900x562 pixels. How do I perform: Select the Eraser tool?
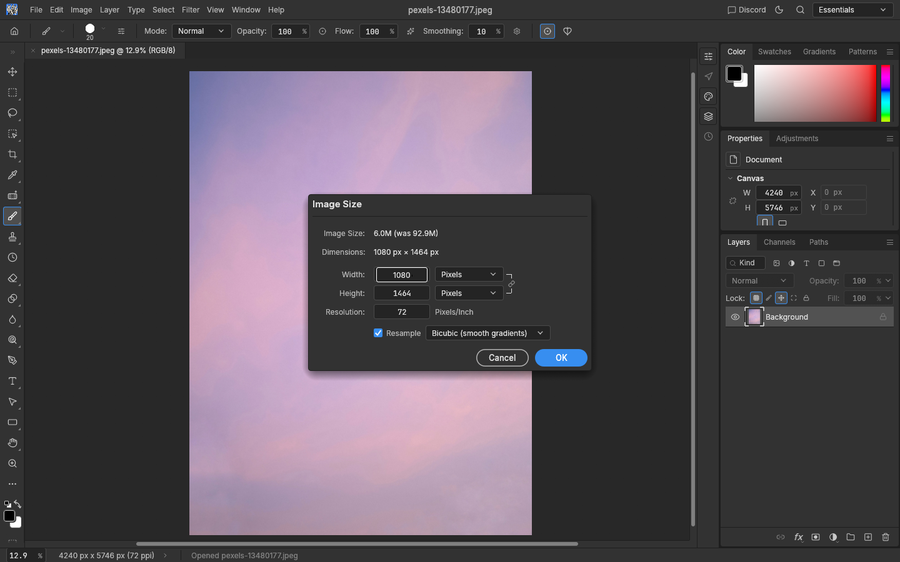[12, 278]
